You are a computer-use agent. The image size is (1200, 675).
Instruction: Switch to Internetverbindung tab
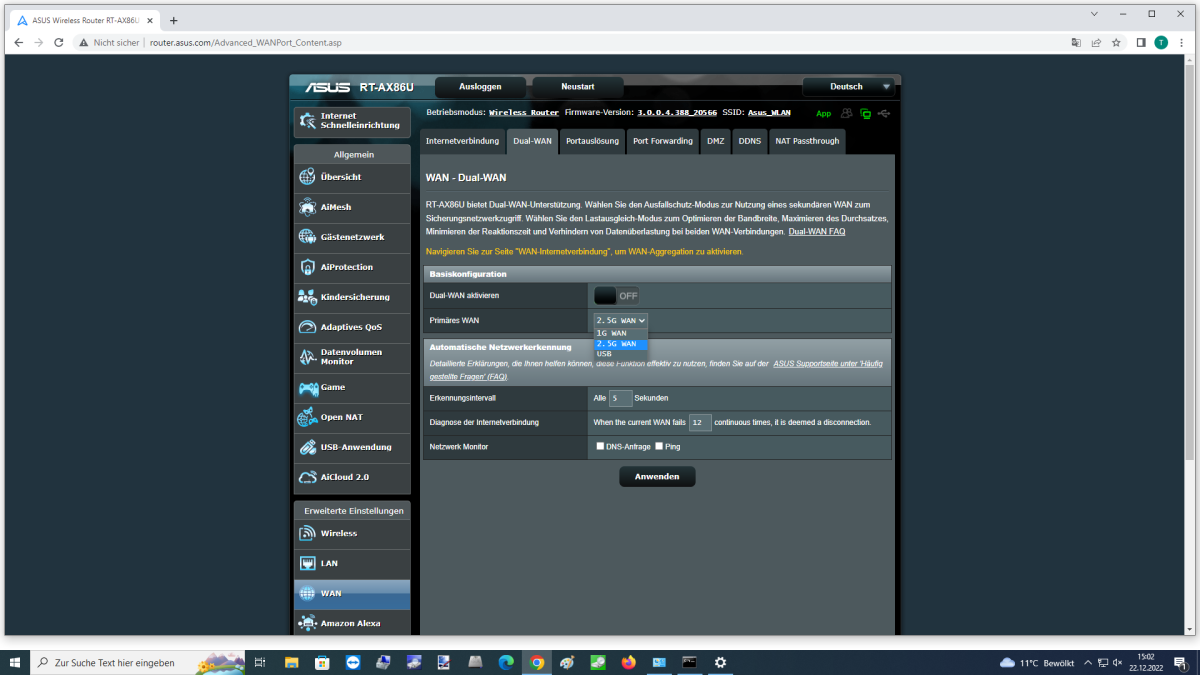pos(462,141)
